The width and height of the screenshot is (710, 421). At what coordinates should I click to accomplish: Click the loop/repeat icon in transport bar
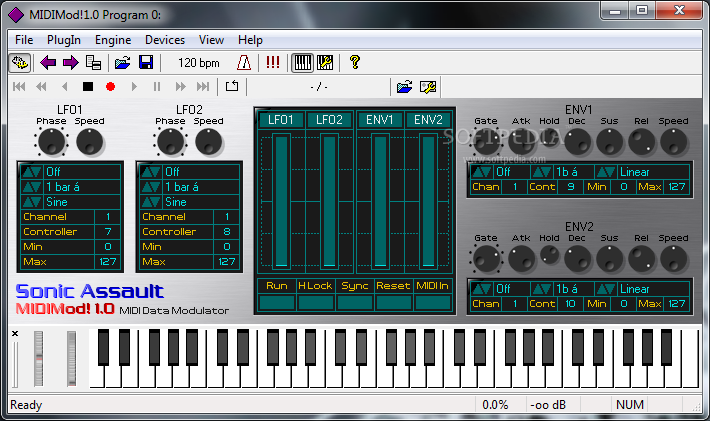click(x=232, y=86)
